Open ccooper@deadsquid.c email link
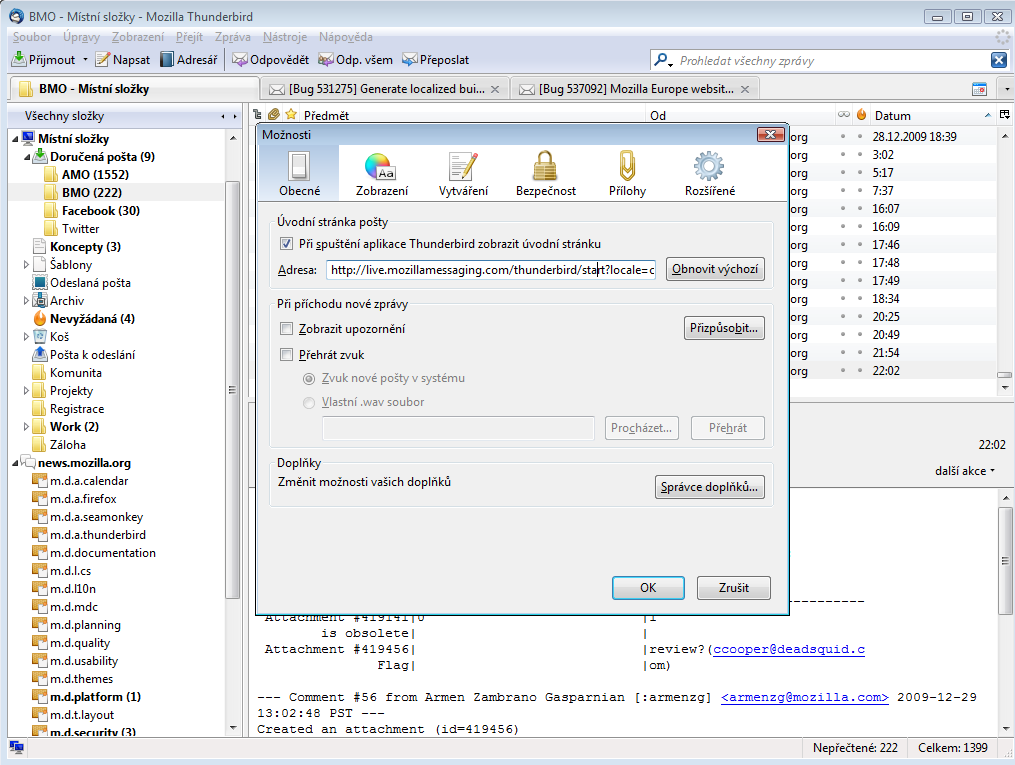 click(x=788, y=649)
